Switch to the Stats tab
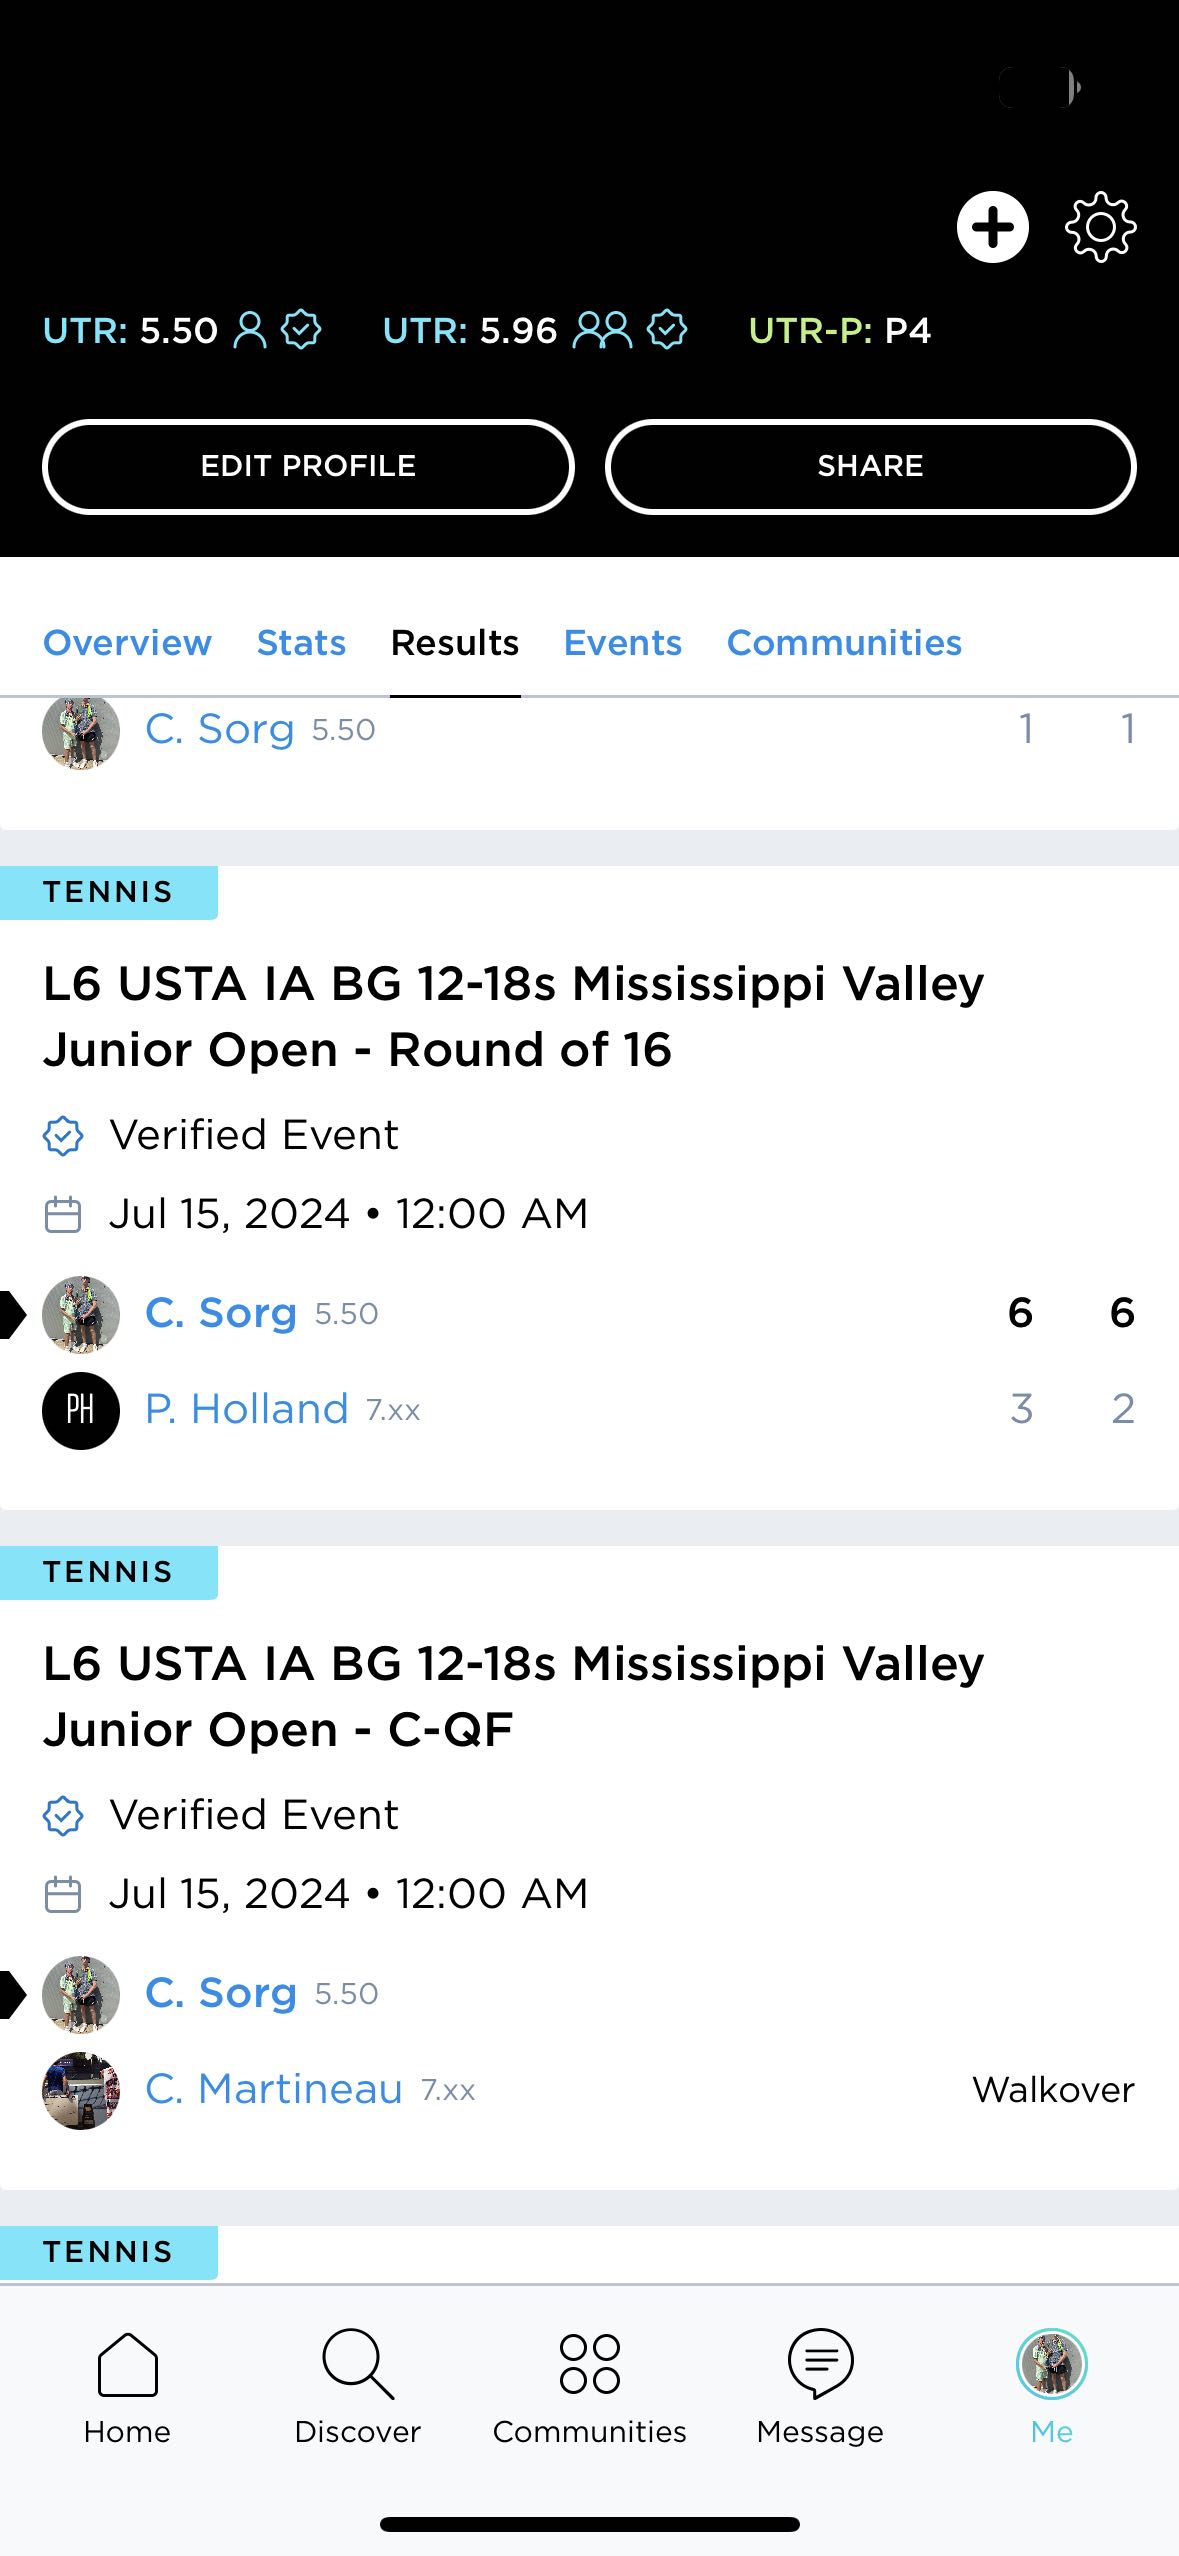1179x2556 pixels. click(x=301, y=643)
